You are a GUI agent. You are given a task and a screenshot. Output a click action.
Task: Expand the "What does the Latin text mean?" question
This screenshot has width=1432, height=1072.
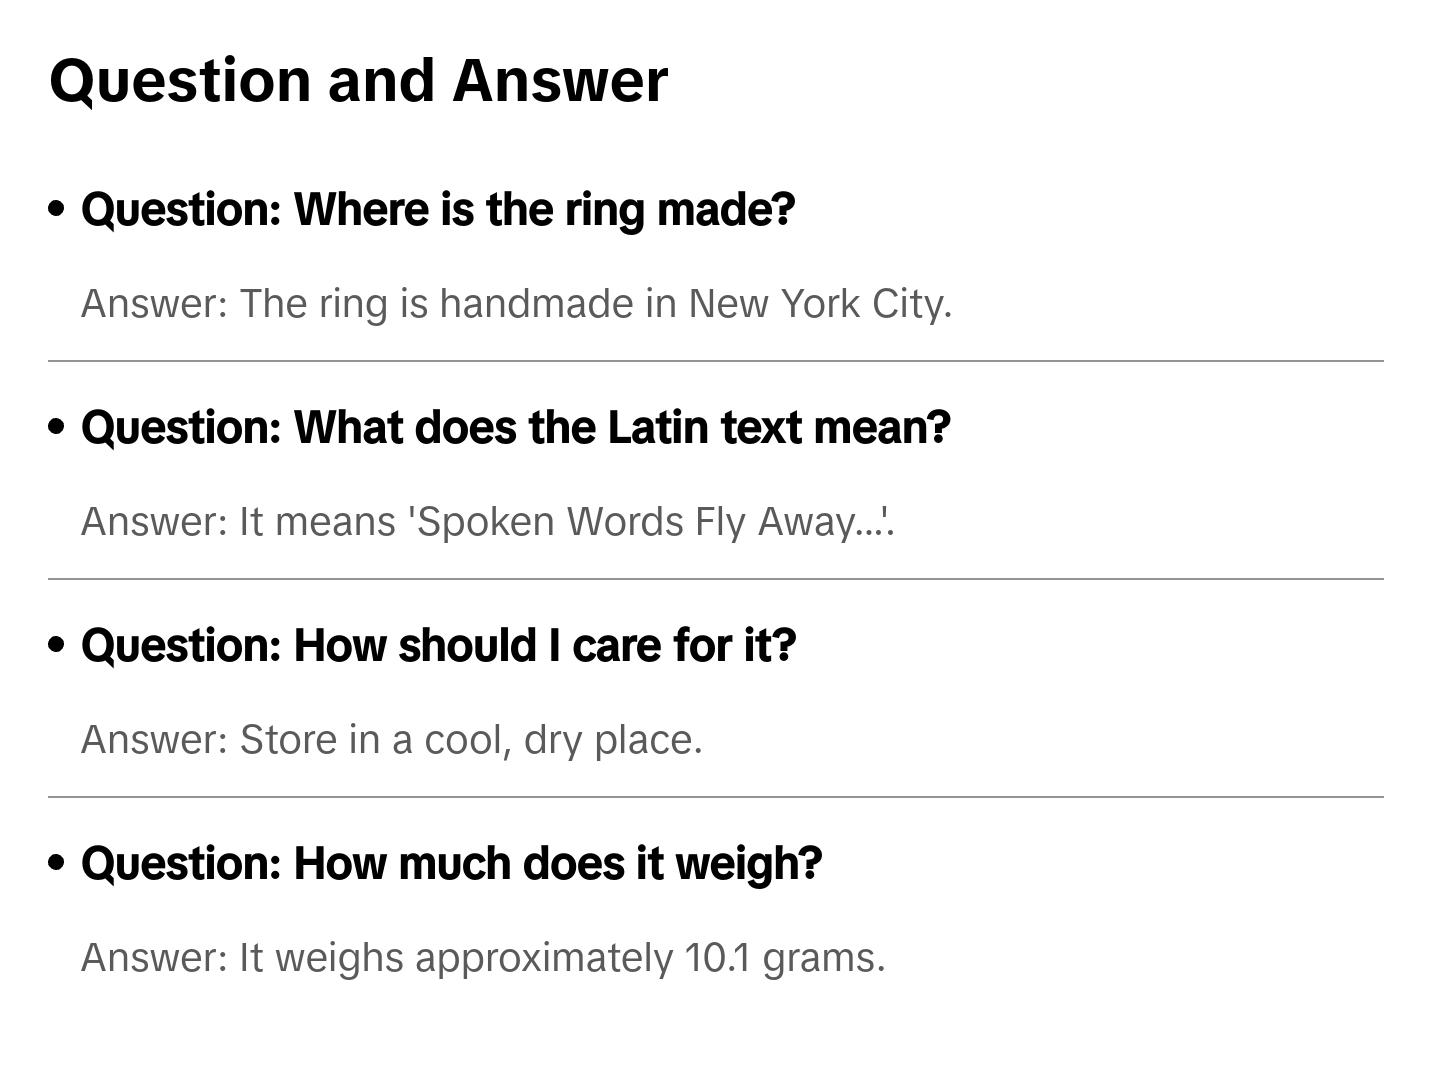[x=515, y=428]
